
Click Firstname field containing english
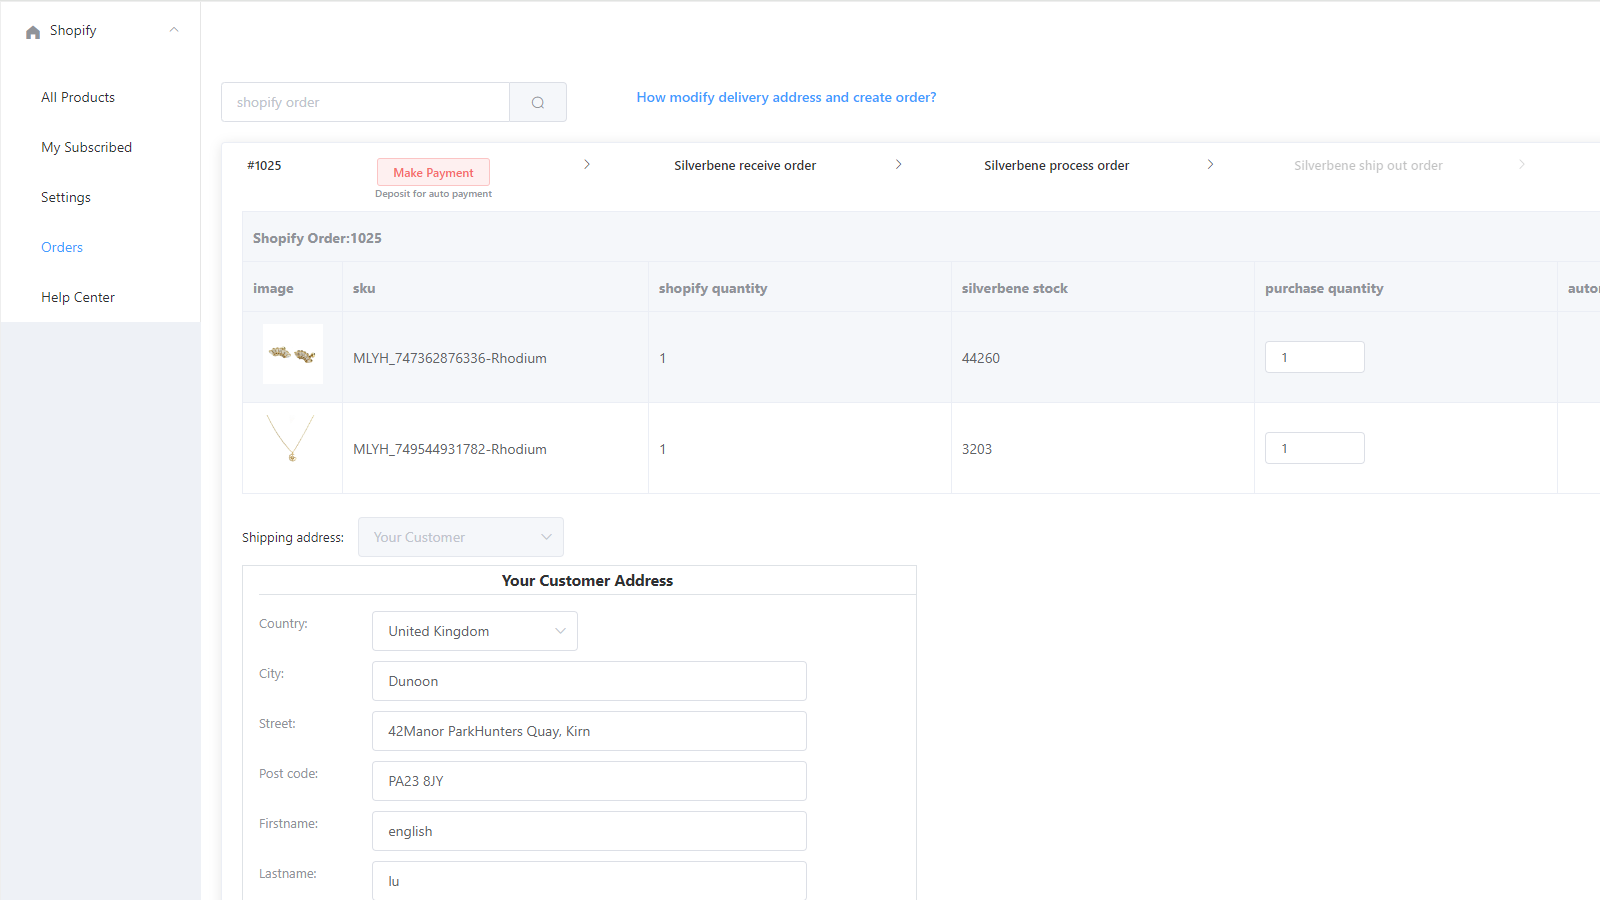click(x=589, y=831)
